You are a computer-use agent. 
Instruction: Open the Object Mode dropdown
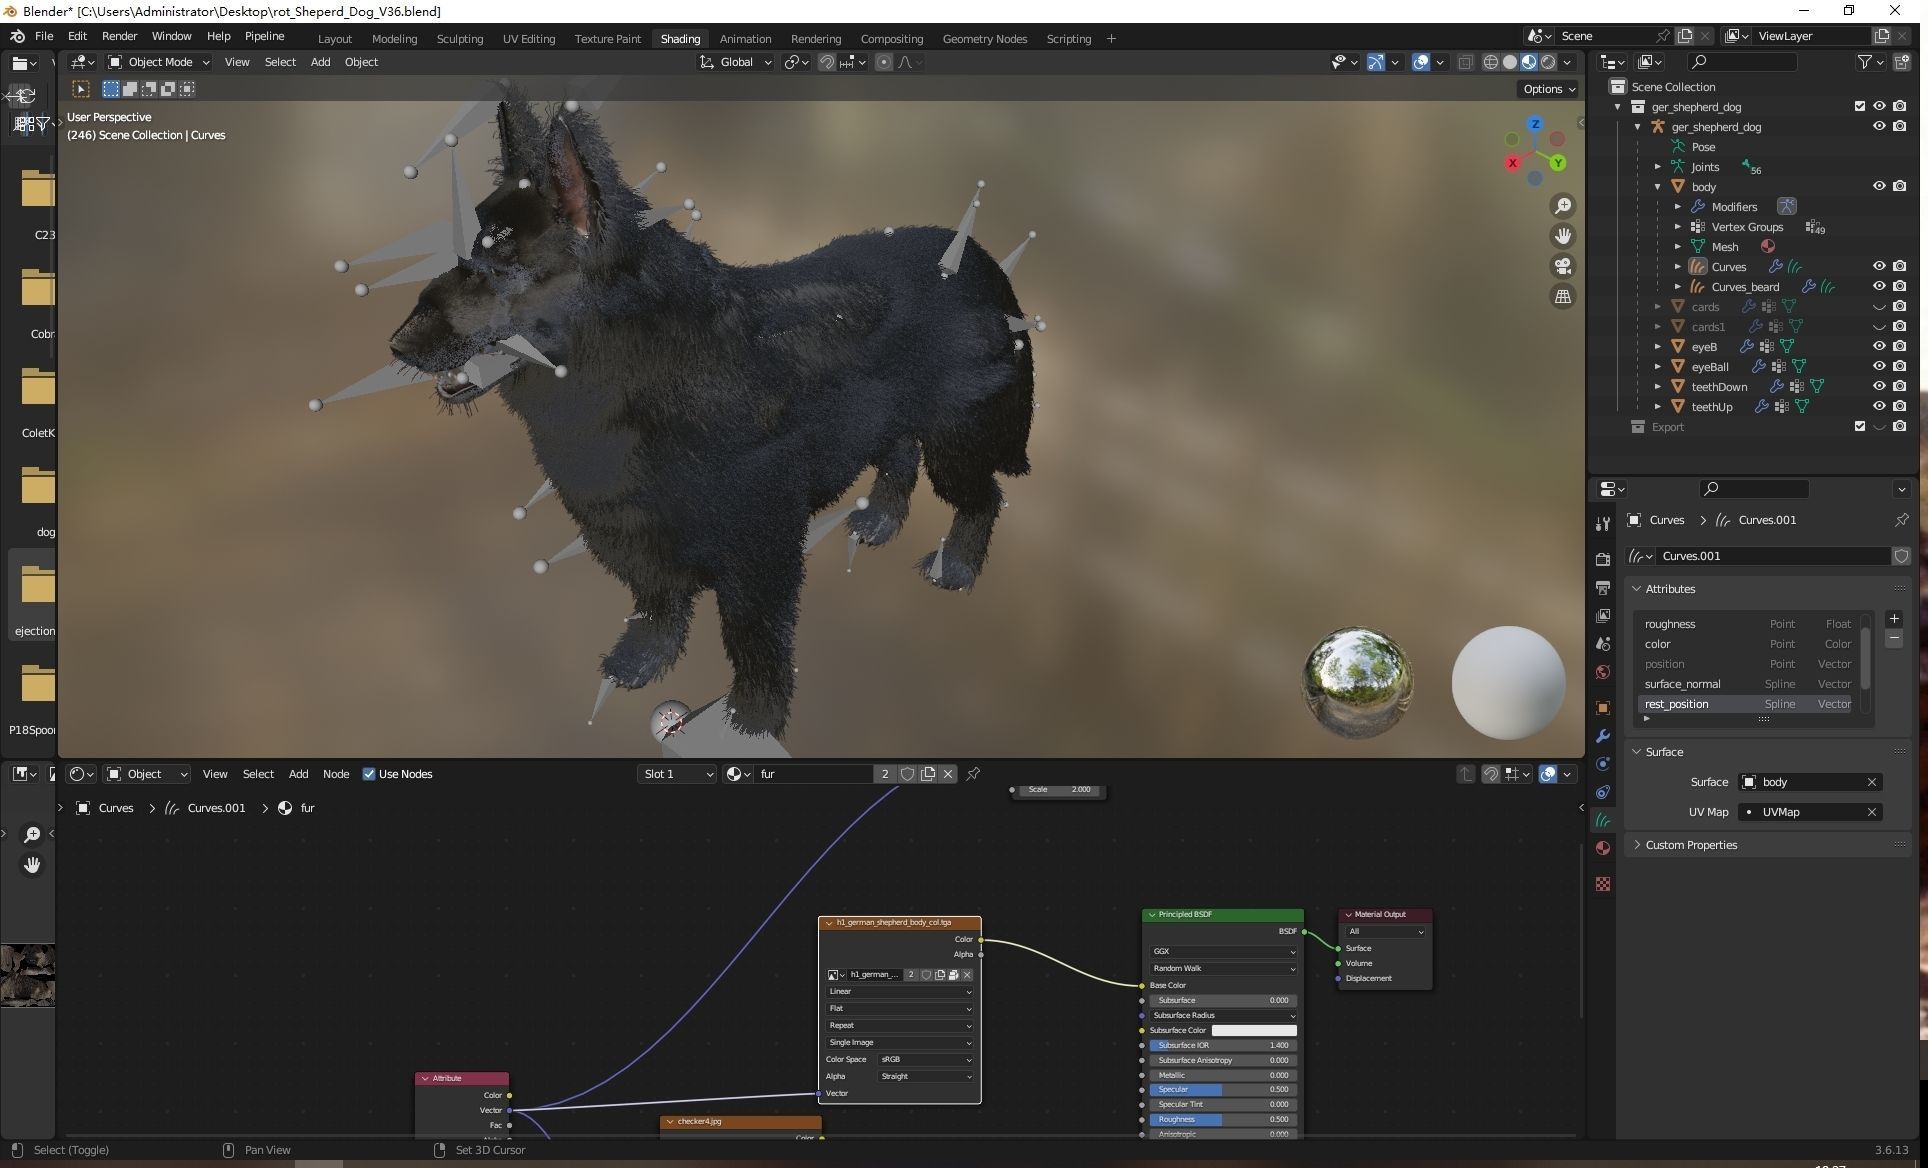pyautogui.click(x=158, y=62)
